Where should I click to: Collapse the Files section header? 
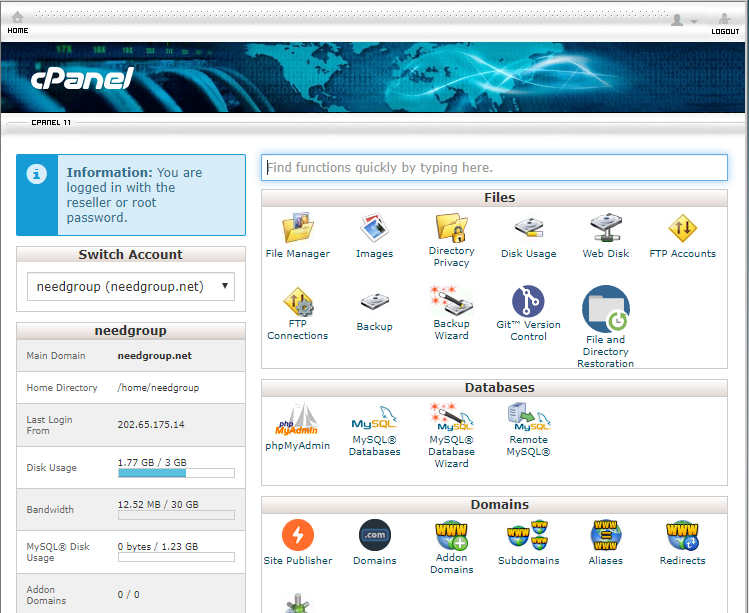[x=494, y=198]
